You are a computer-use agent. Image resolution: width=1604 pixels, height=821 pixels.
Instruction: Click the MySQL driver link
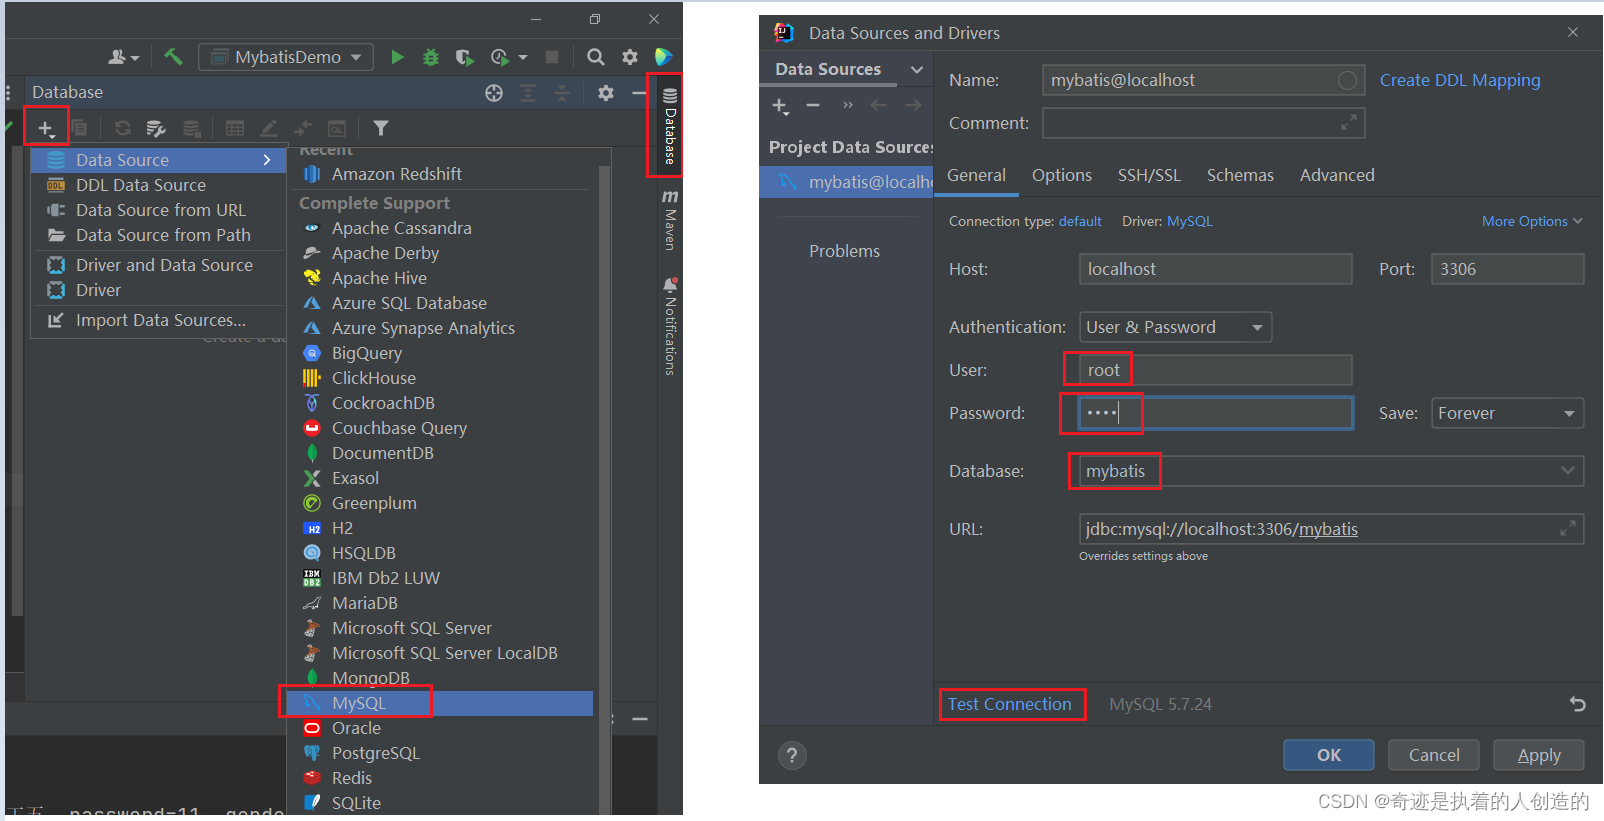(x=1189, y=221)
